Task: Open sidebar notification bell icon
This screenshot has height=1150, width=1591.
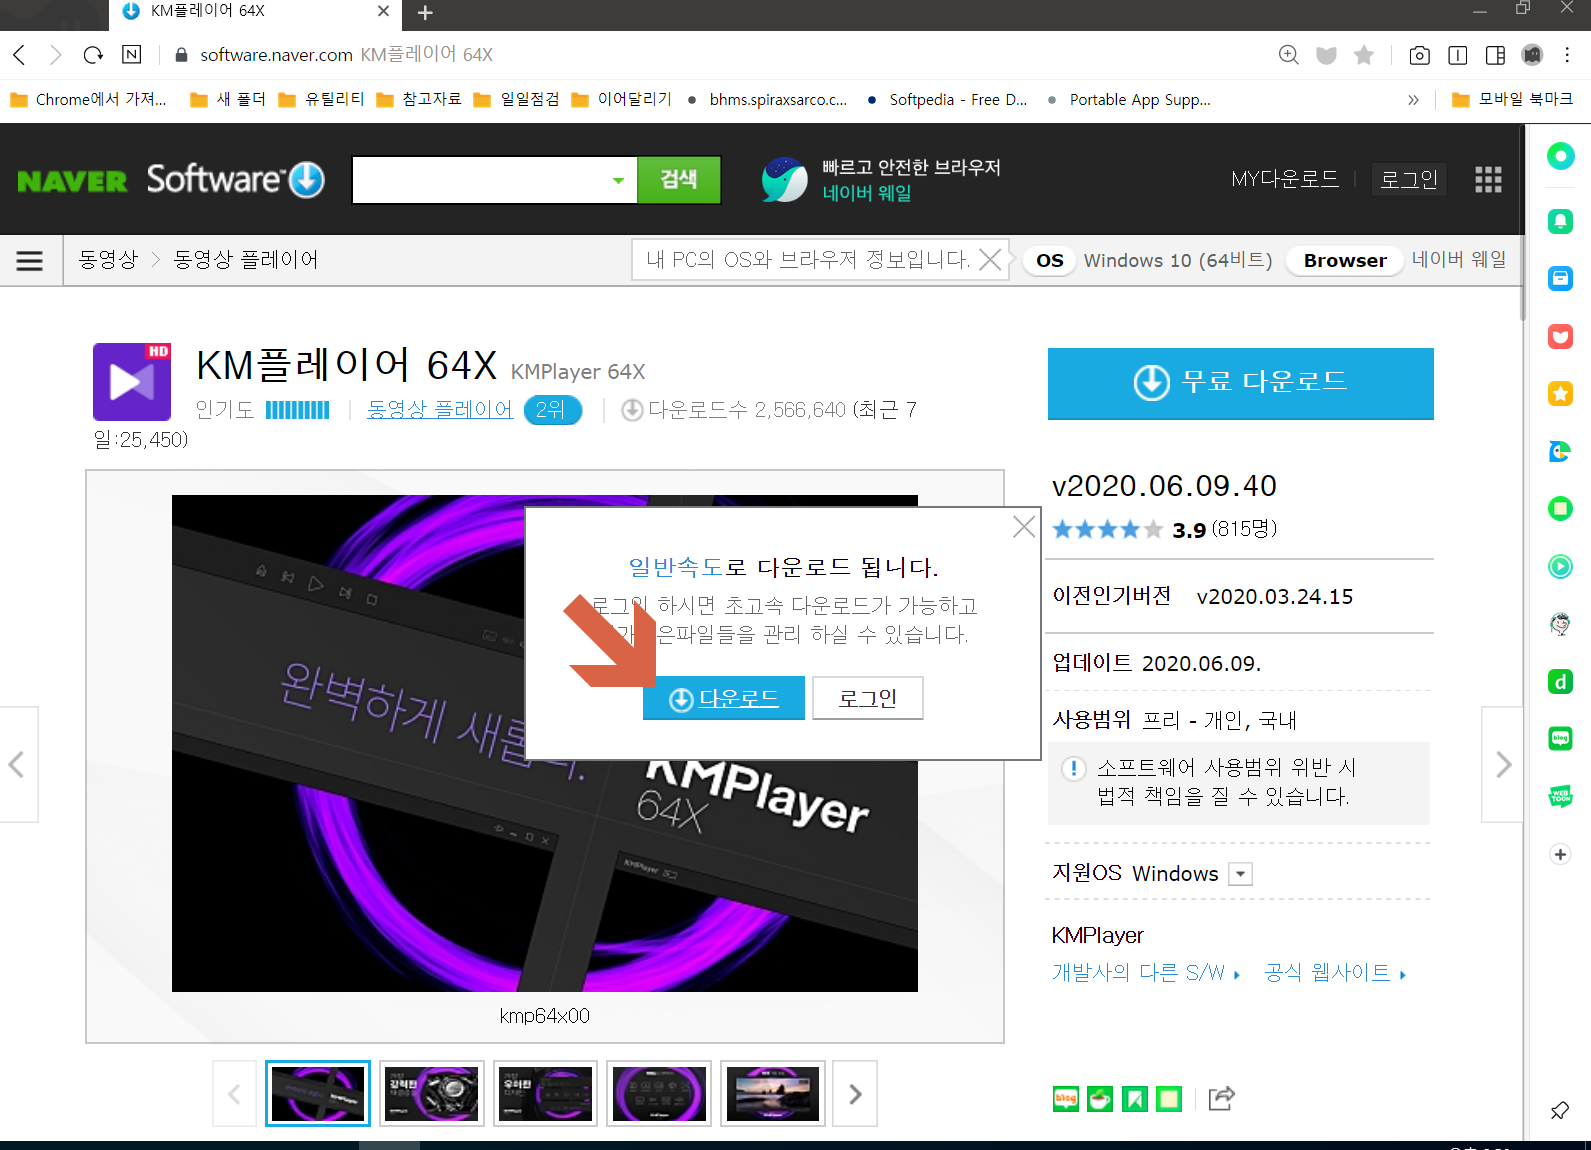Action: pyautogui.click(x=1560, y=221)
